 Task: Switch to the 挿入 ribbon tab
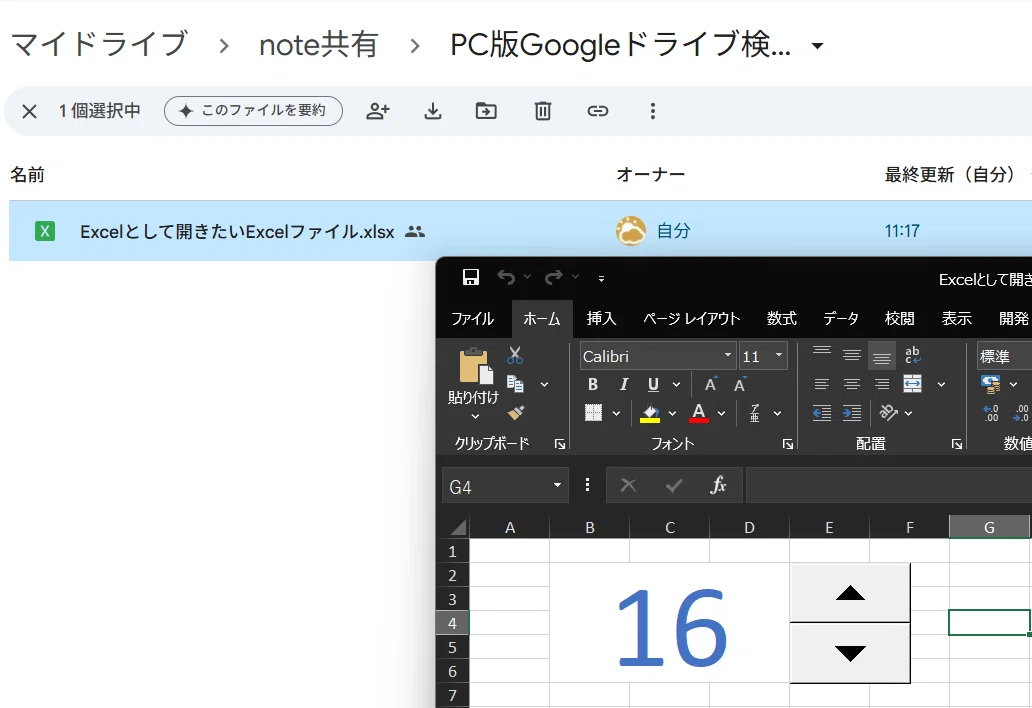[x=602, y=318]
